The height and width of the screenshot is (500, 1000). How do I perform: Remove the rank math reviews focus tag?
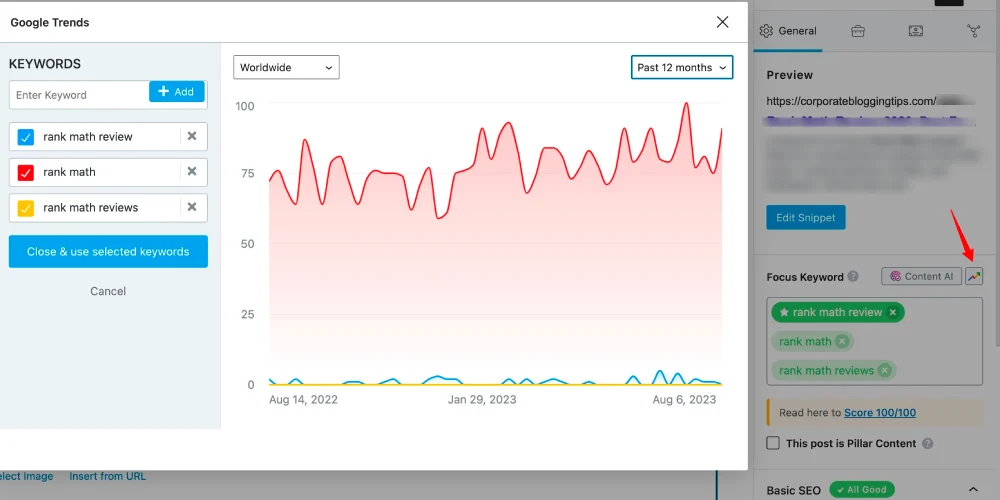click(884, 371)
